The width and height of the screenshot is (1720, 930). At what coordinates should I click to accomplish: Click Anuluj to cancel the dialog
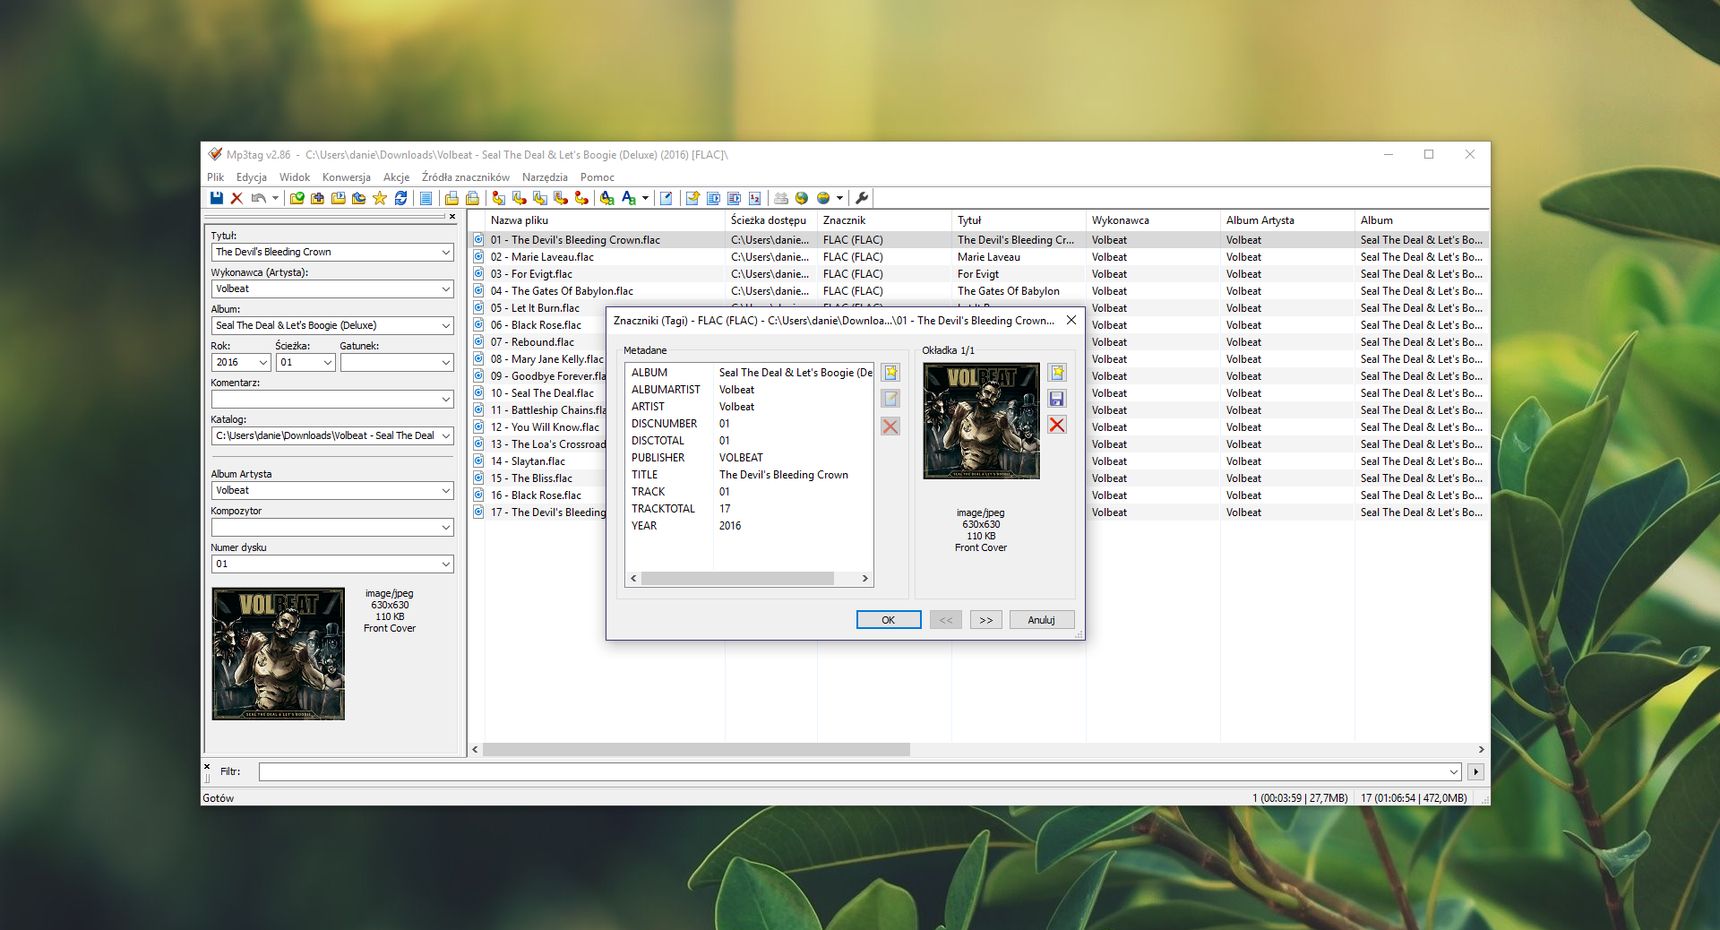click(x=1042, y=620)
